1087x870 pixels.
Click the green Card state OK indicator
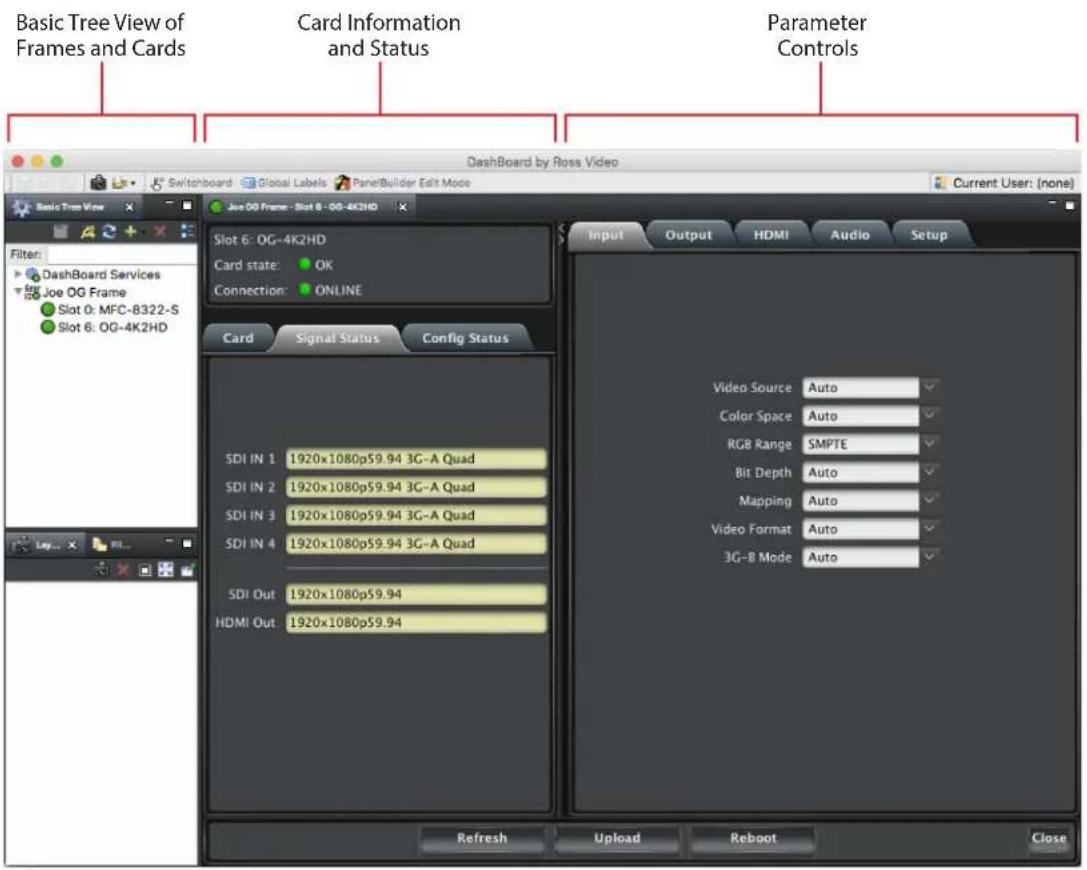pyautogui.click(x=304, y=264)
